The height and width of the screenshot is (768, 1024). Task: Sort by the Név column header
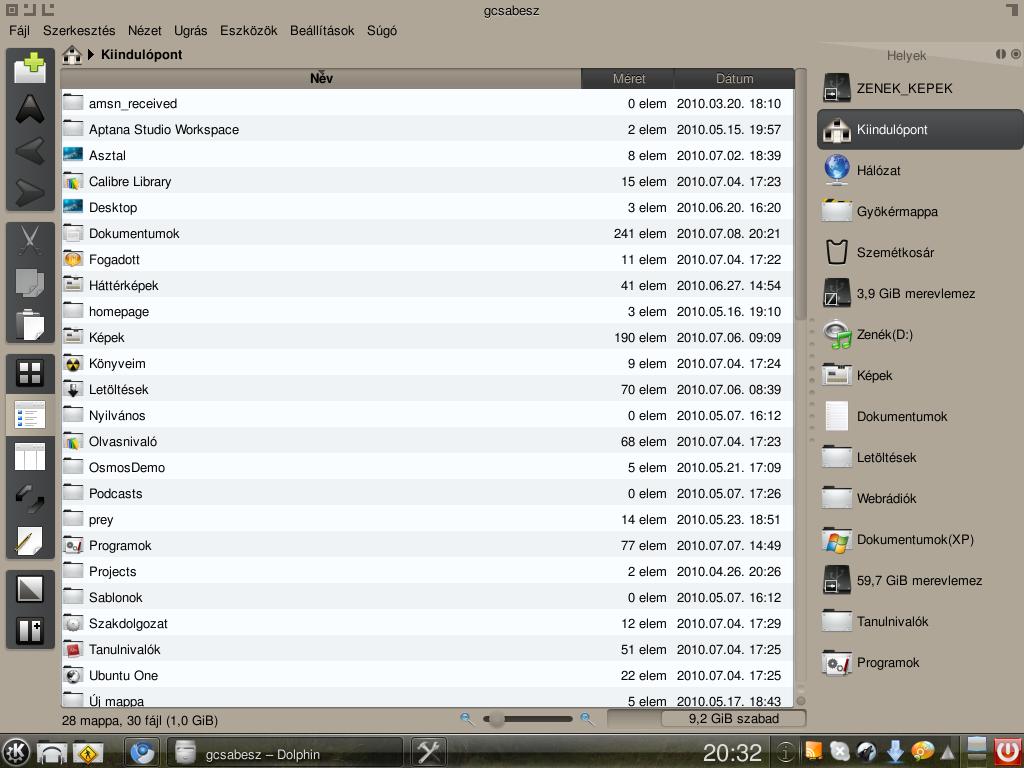[x=321, y=78]
